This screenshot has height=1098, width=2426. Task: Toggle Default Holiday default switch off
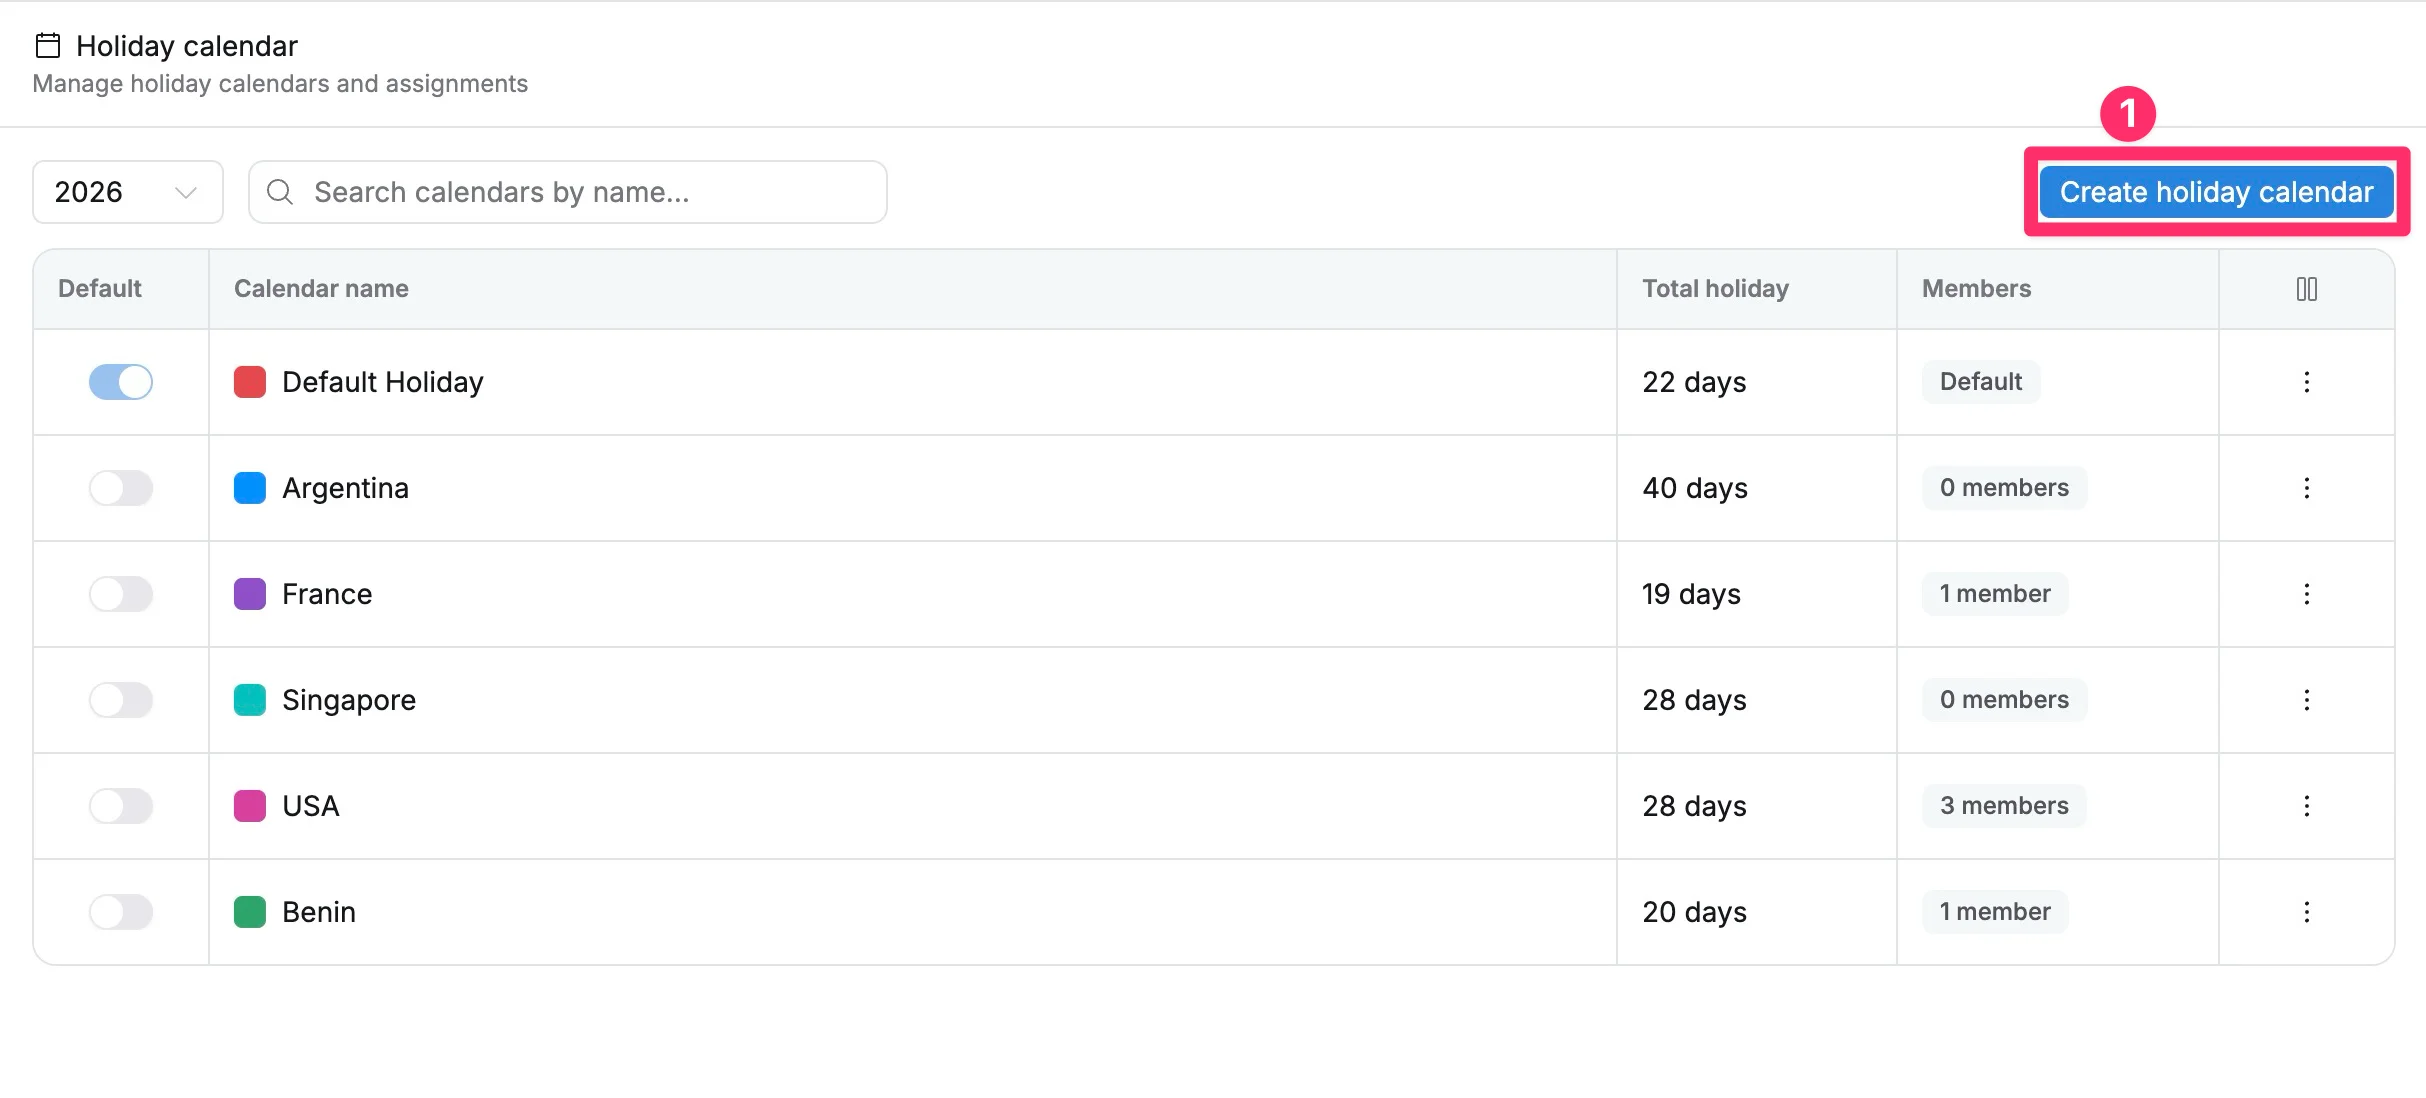[121, 382]
